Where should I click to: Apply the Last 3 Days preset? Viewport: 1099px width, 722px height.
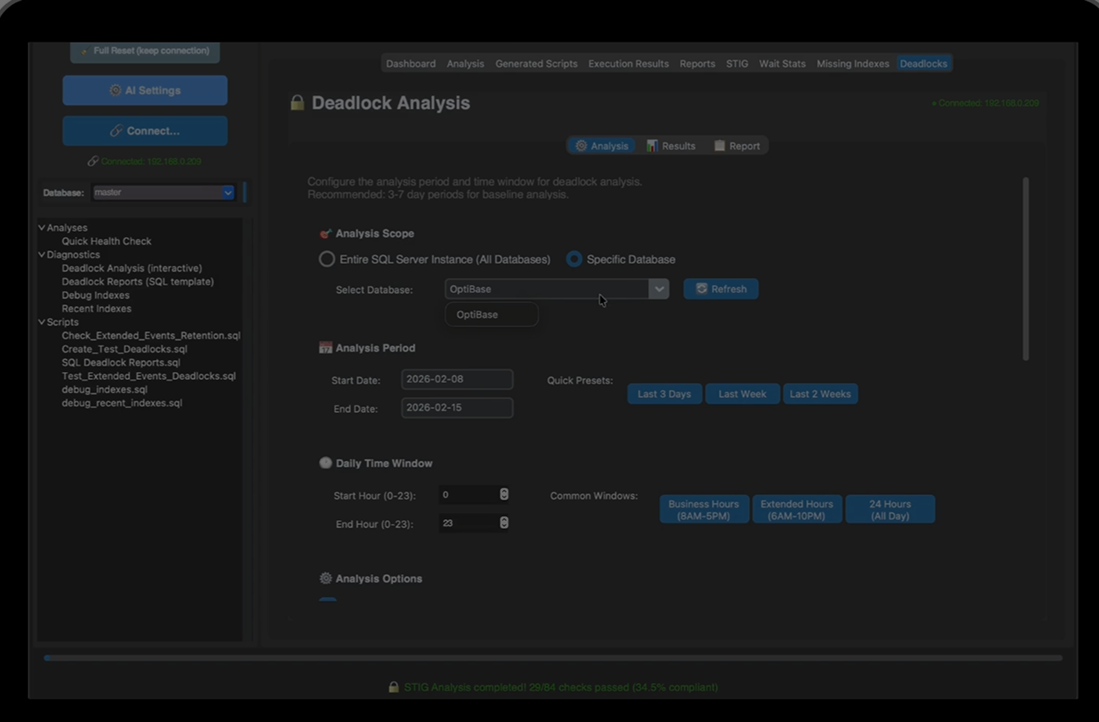tap(664, 394)
